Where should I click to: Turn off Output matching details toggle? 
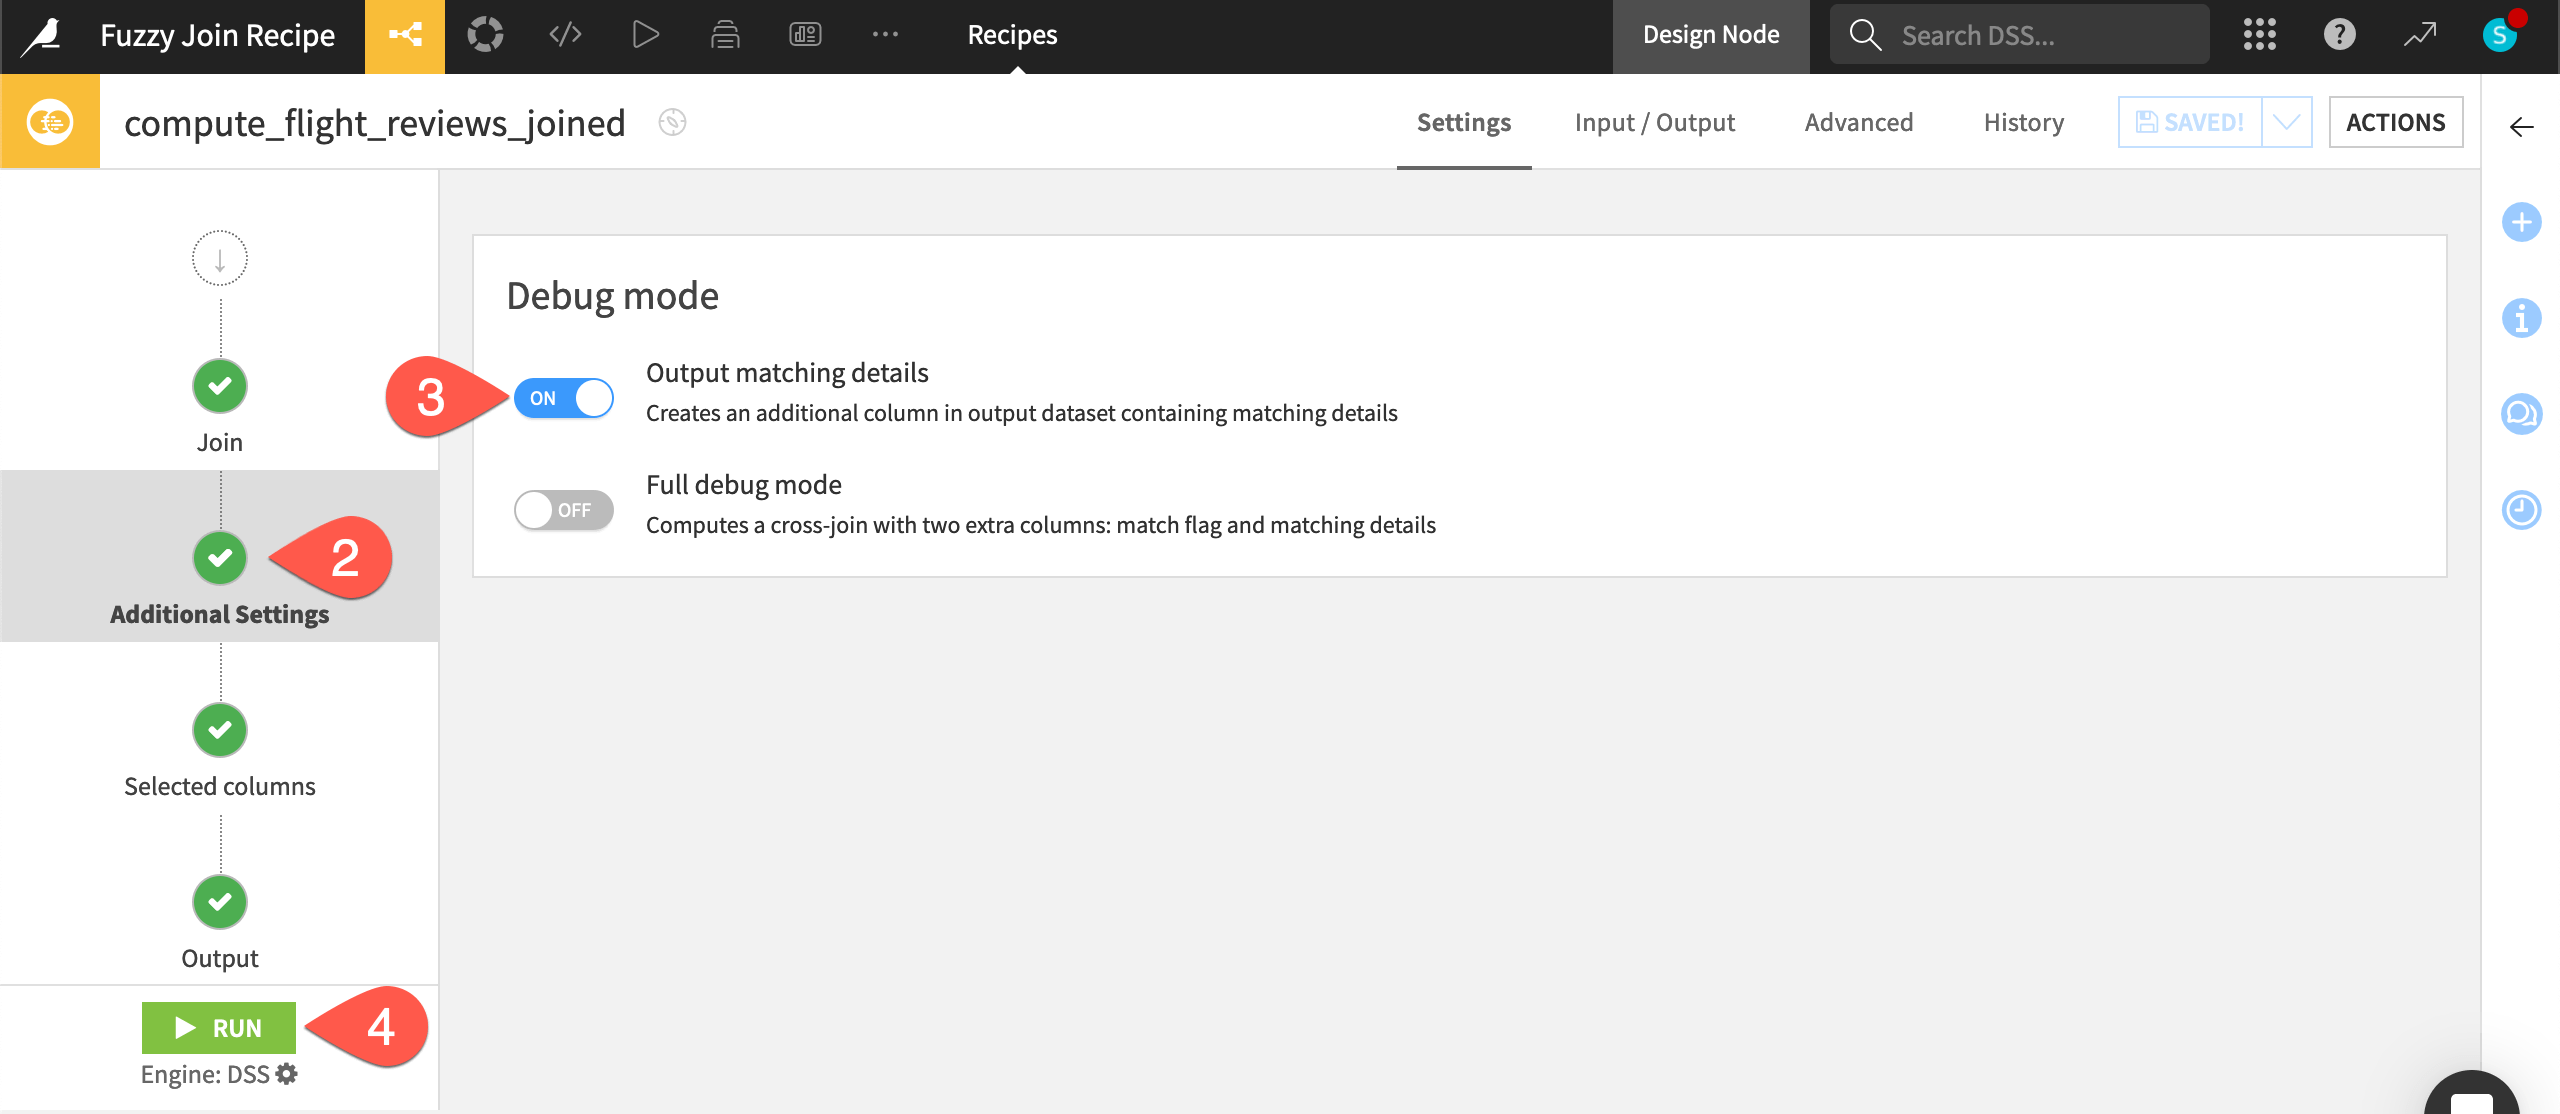coord(564,398)
